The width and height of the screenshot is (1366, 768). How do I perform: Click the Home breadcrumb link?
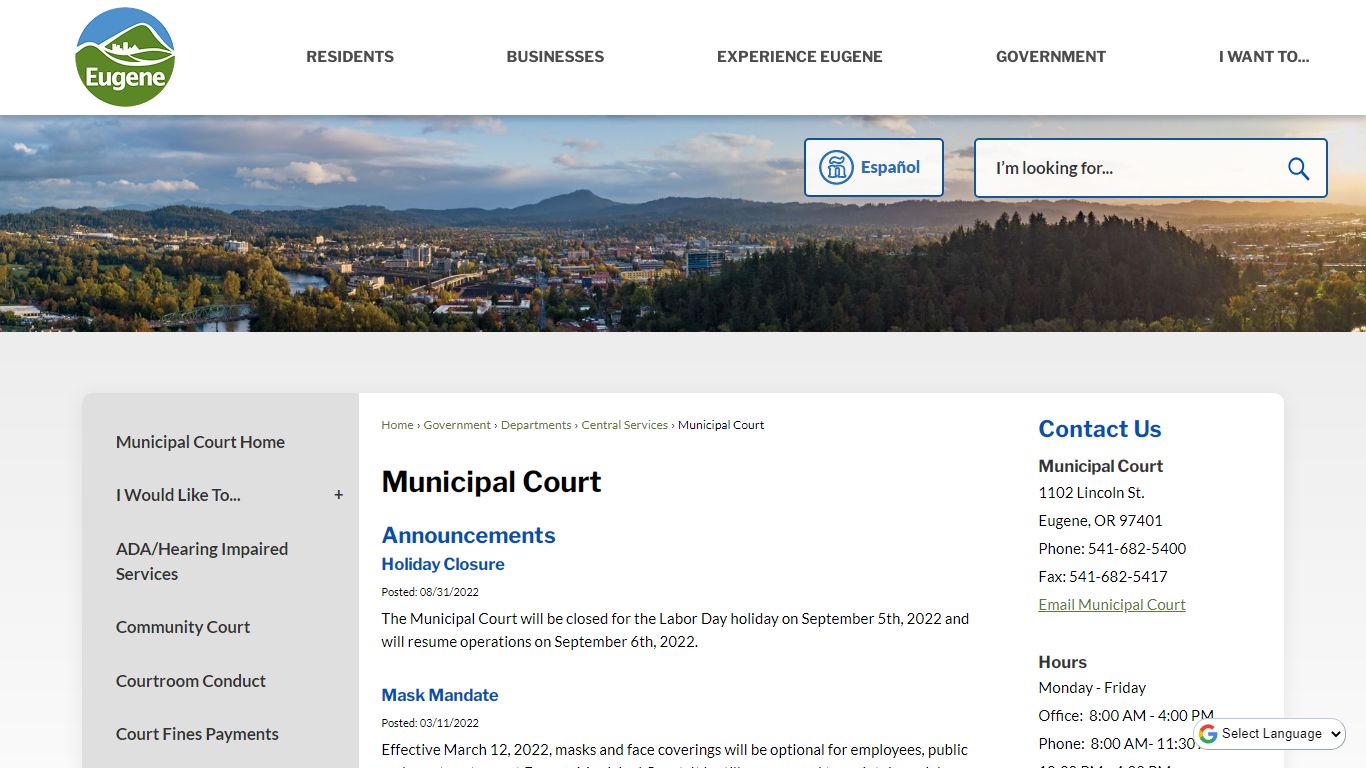point(397,425)
